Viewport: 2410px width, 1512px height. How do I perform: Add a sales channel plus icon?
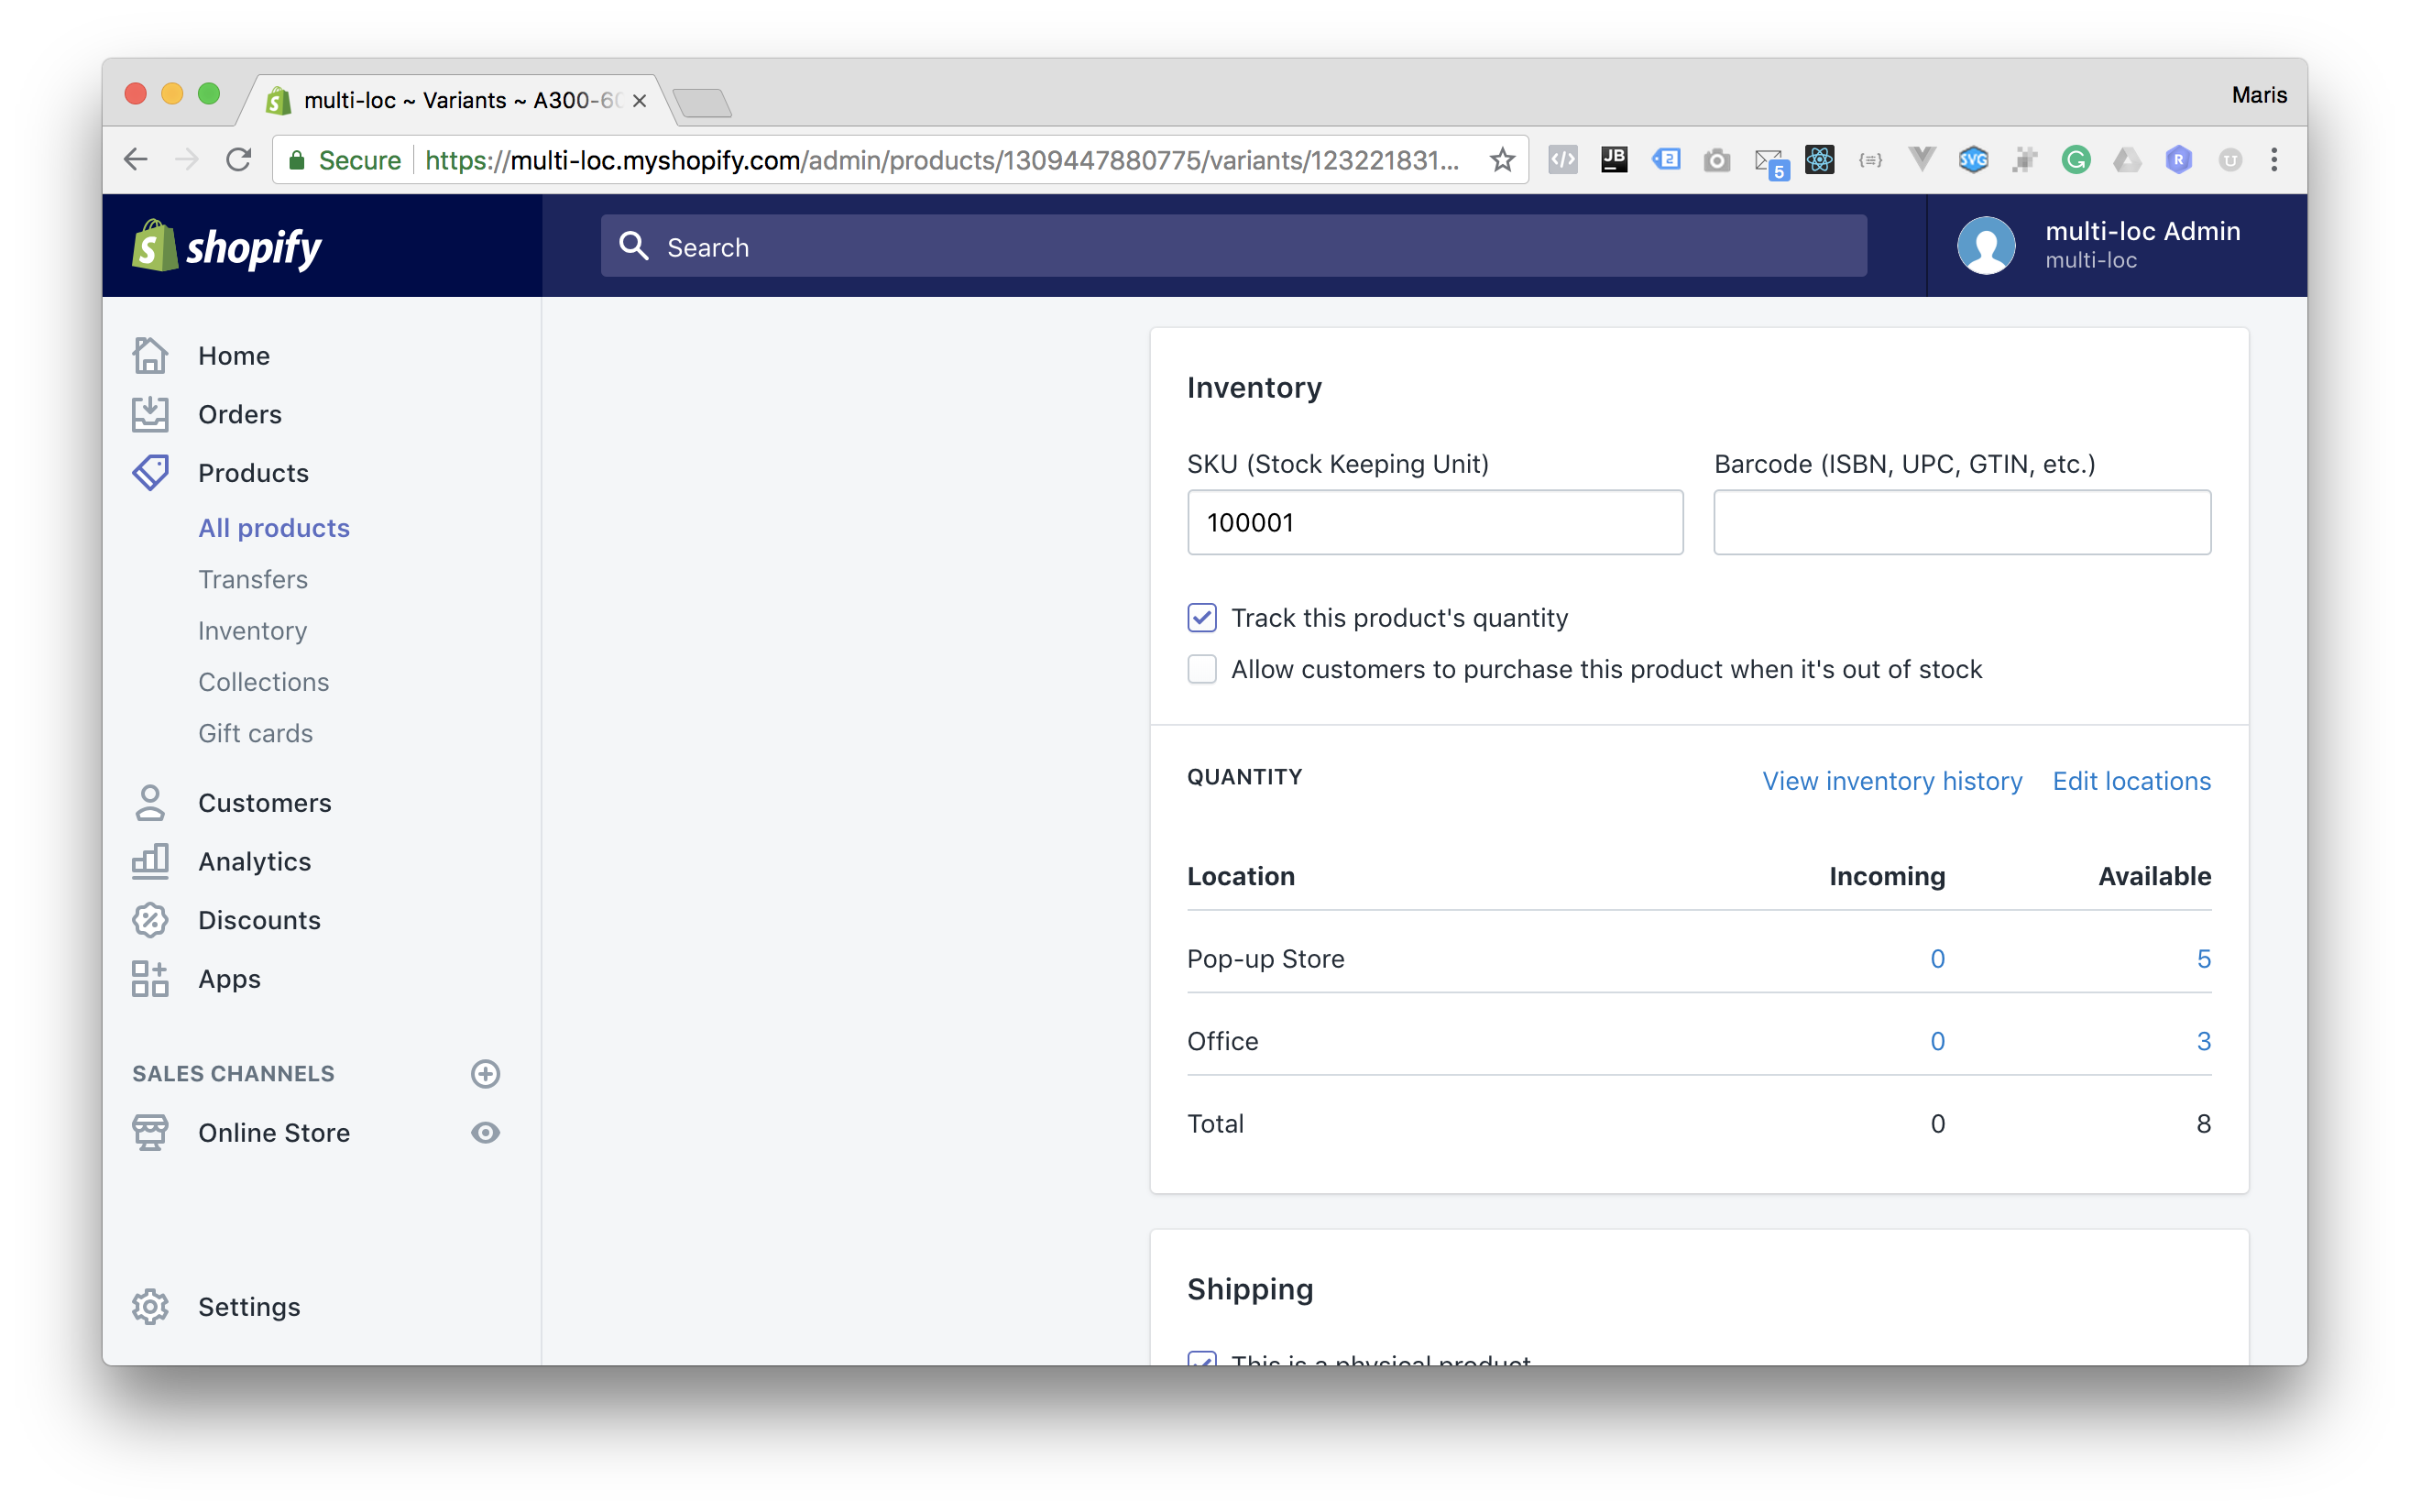coord(485,1073)
